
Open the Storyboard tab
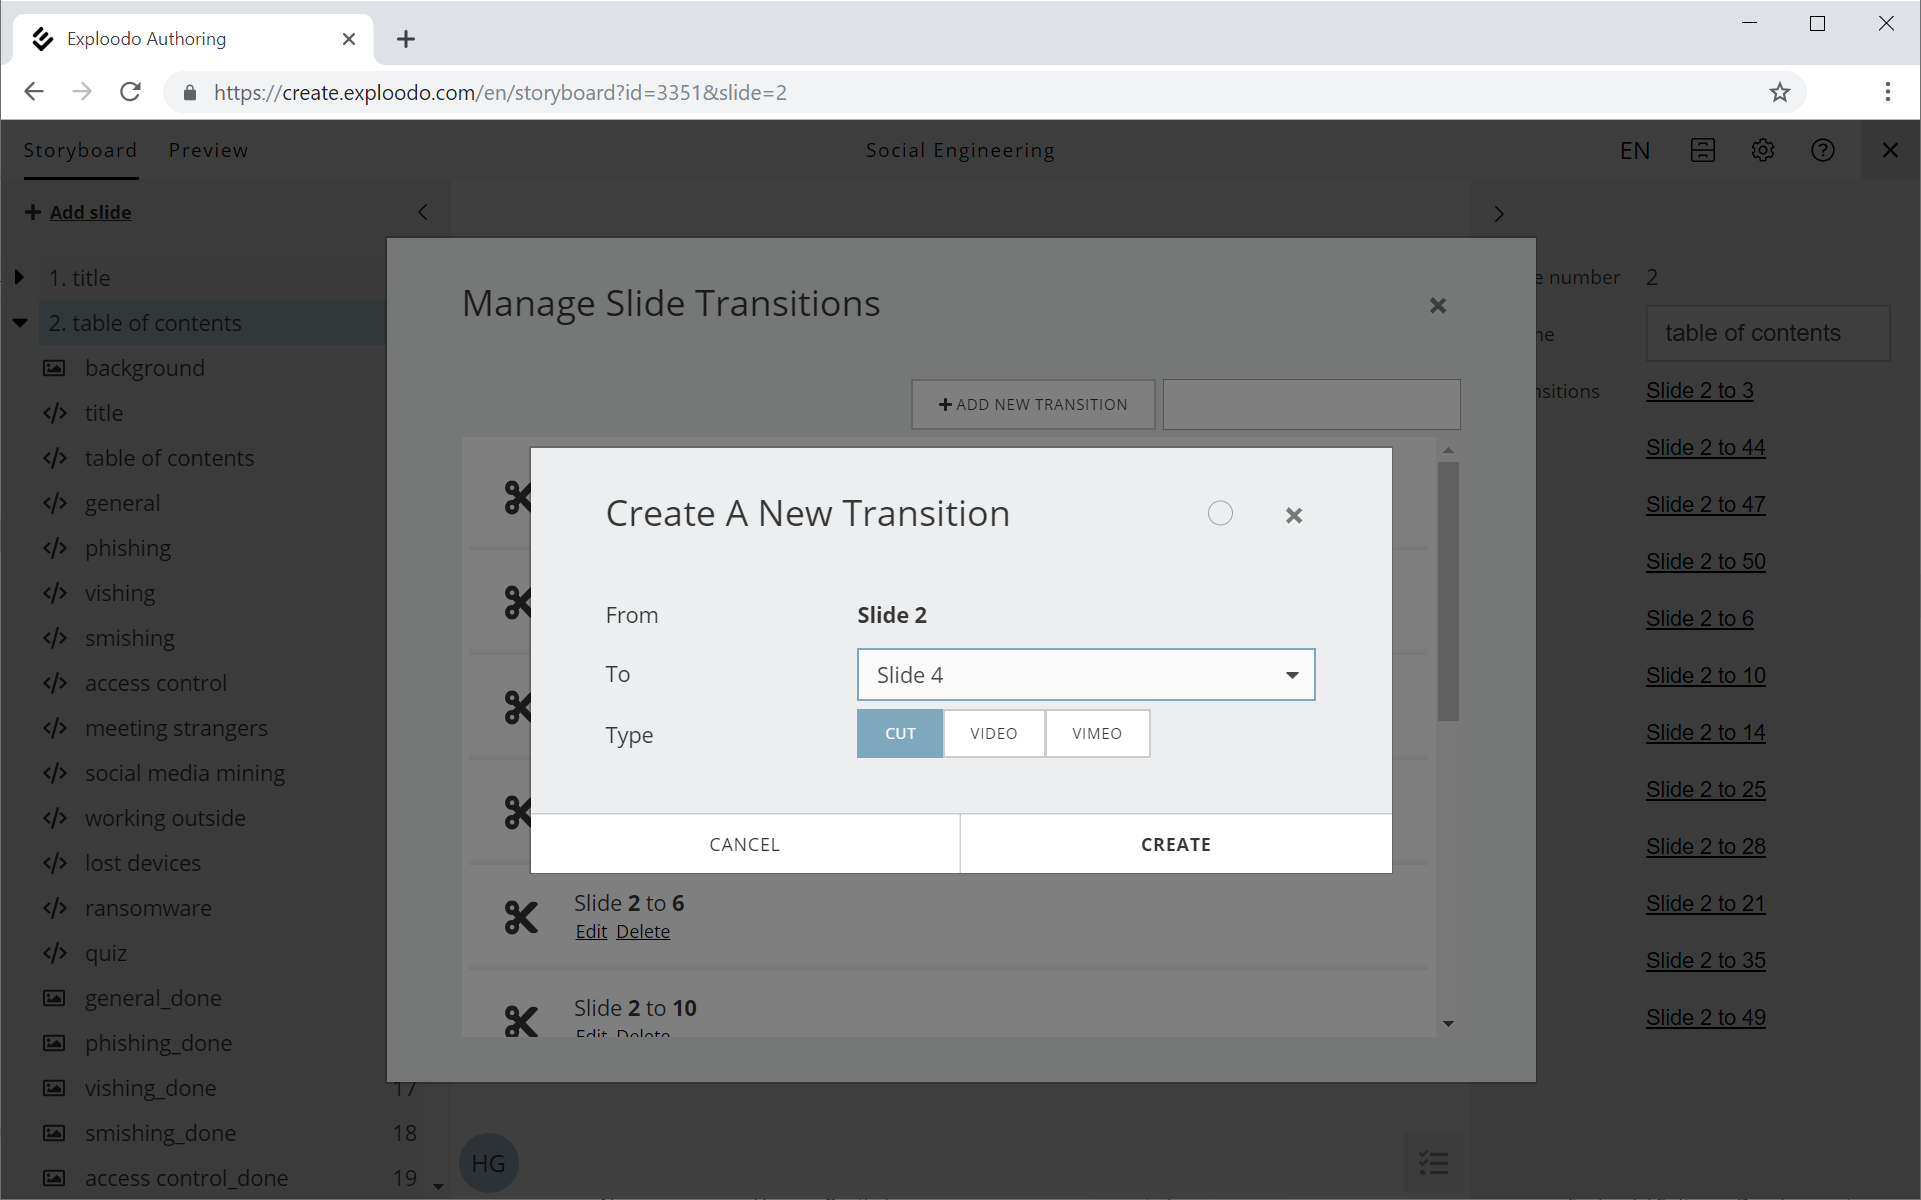[x=80, y=150]
